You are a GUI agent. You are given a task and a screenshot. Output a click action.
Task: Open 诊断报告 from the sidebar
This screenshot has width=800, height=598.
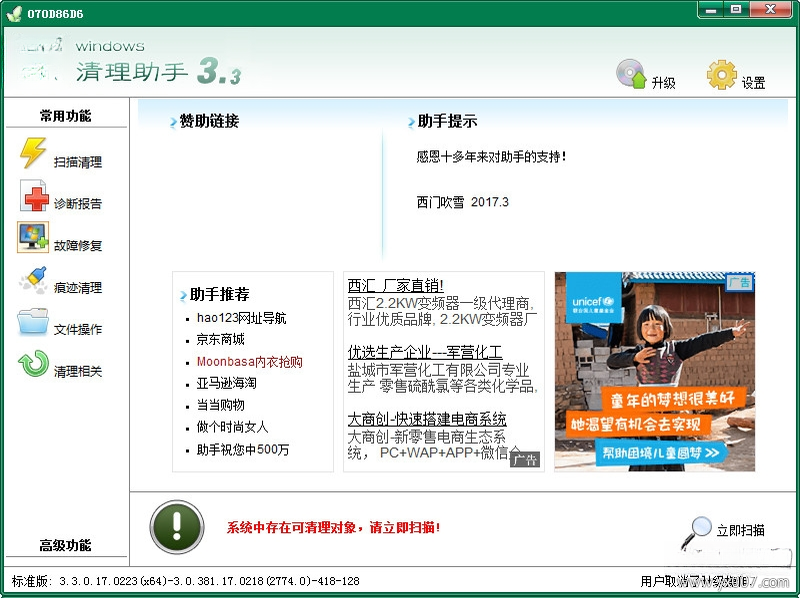click(x=78, y=204)
